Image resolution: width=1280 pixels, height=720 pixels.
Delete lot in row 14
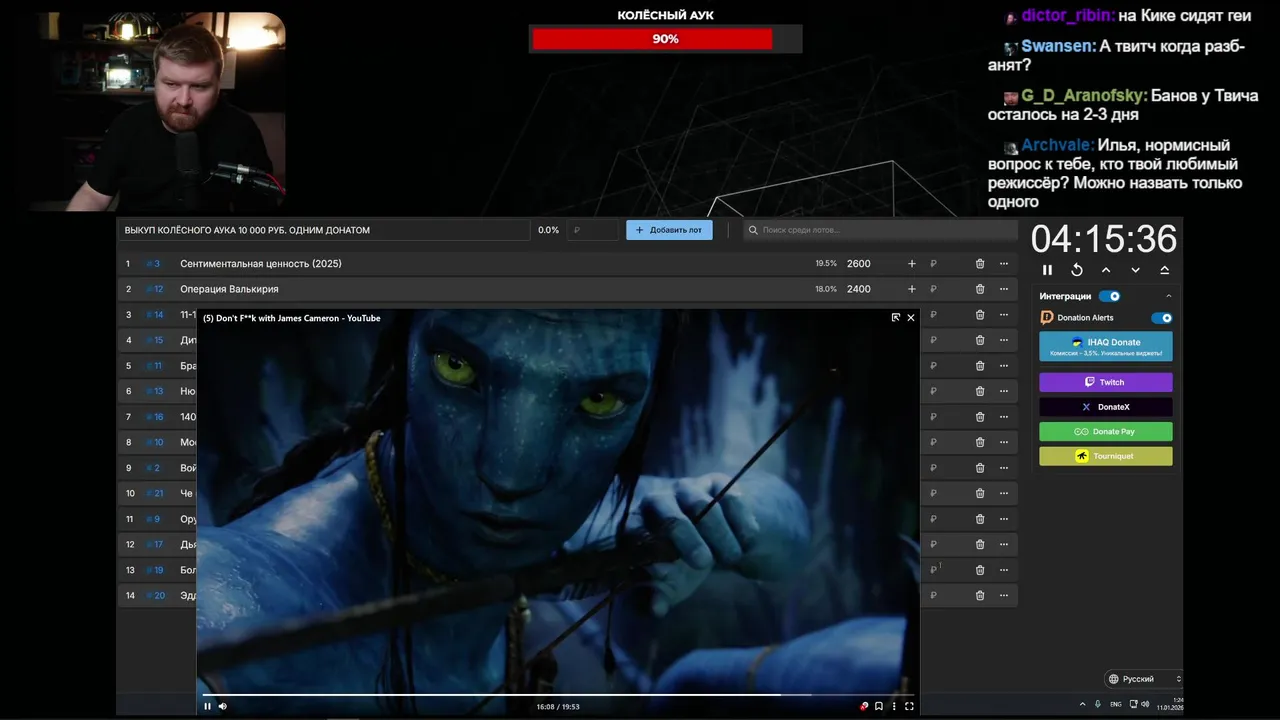pos(980,595)
